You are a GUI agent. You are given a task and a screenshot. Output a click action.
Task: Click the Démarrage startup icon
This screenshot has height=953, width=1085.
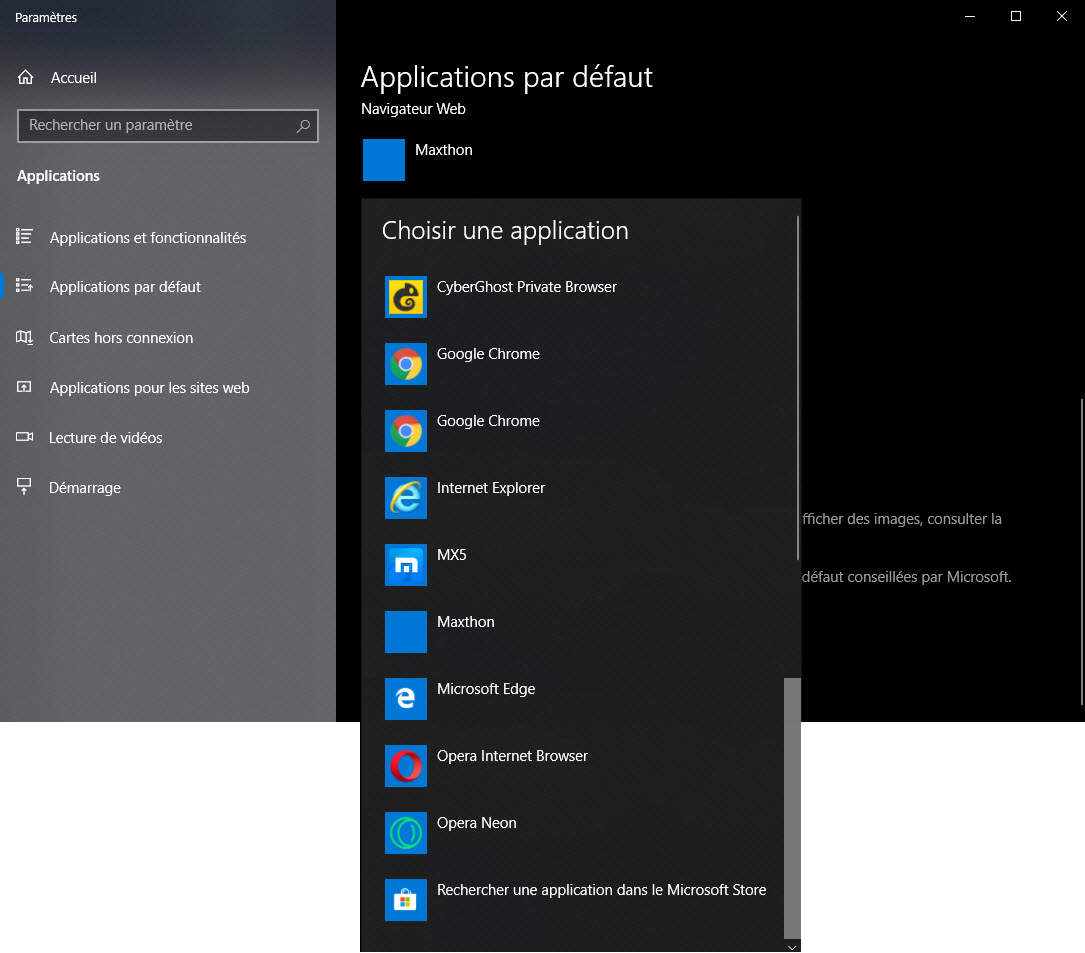(x=24, y=487)
